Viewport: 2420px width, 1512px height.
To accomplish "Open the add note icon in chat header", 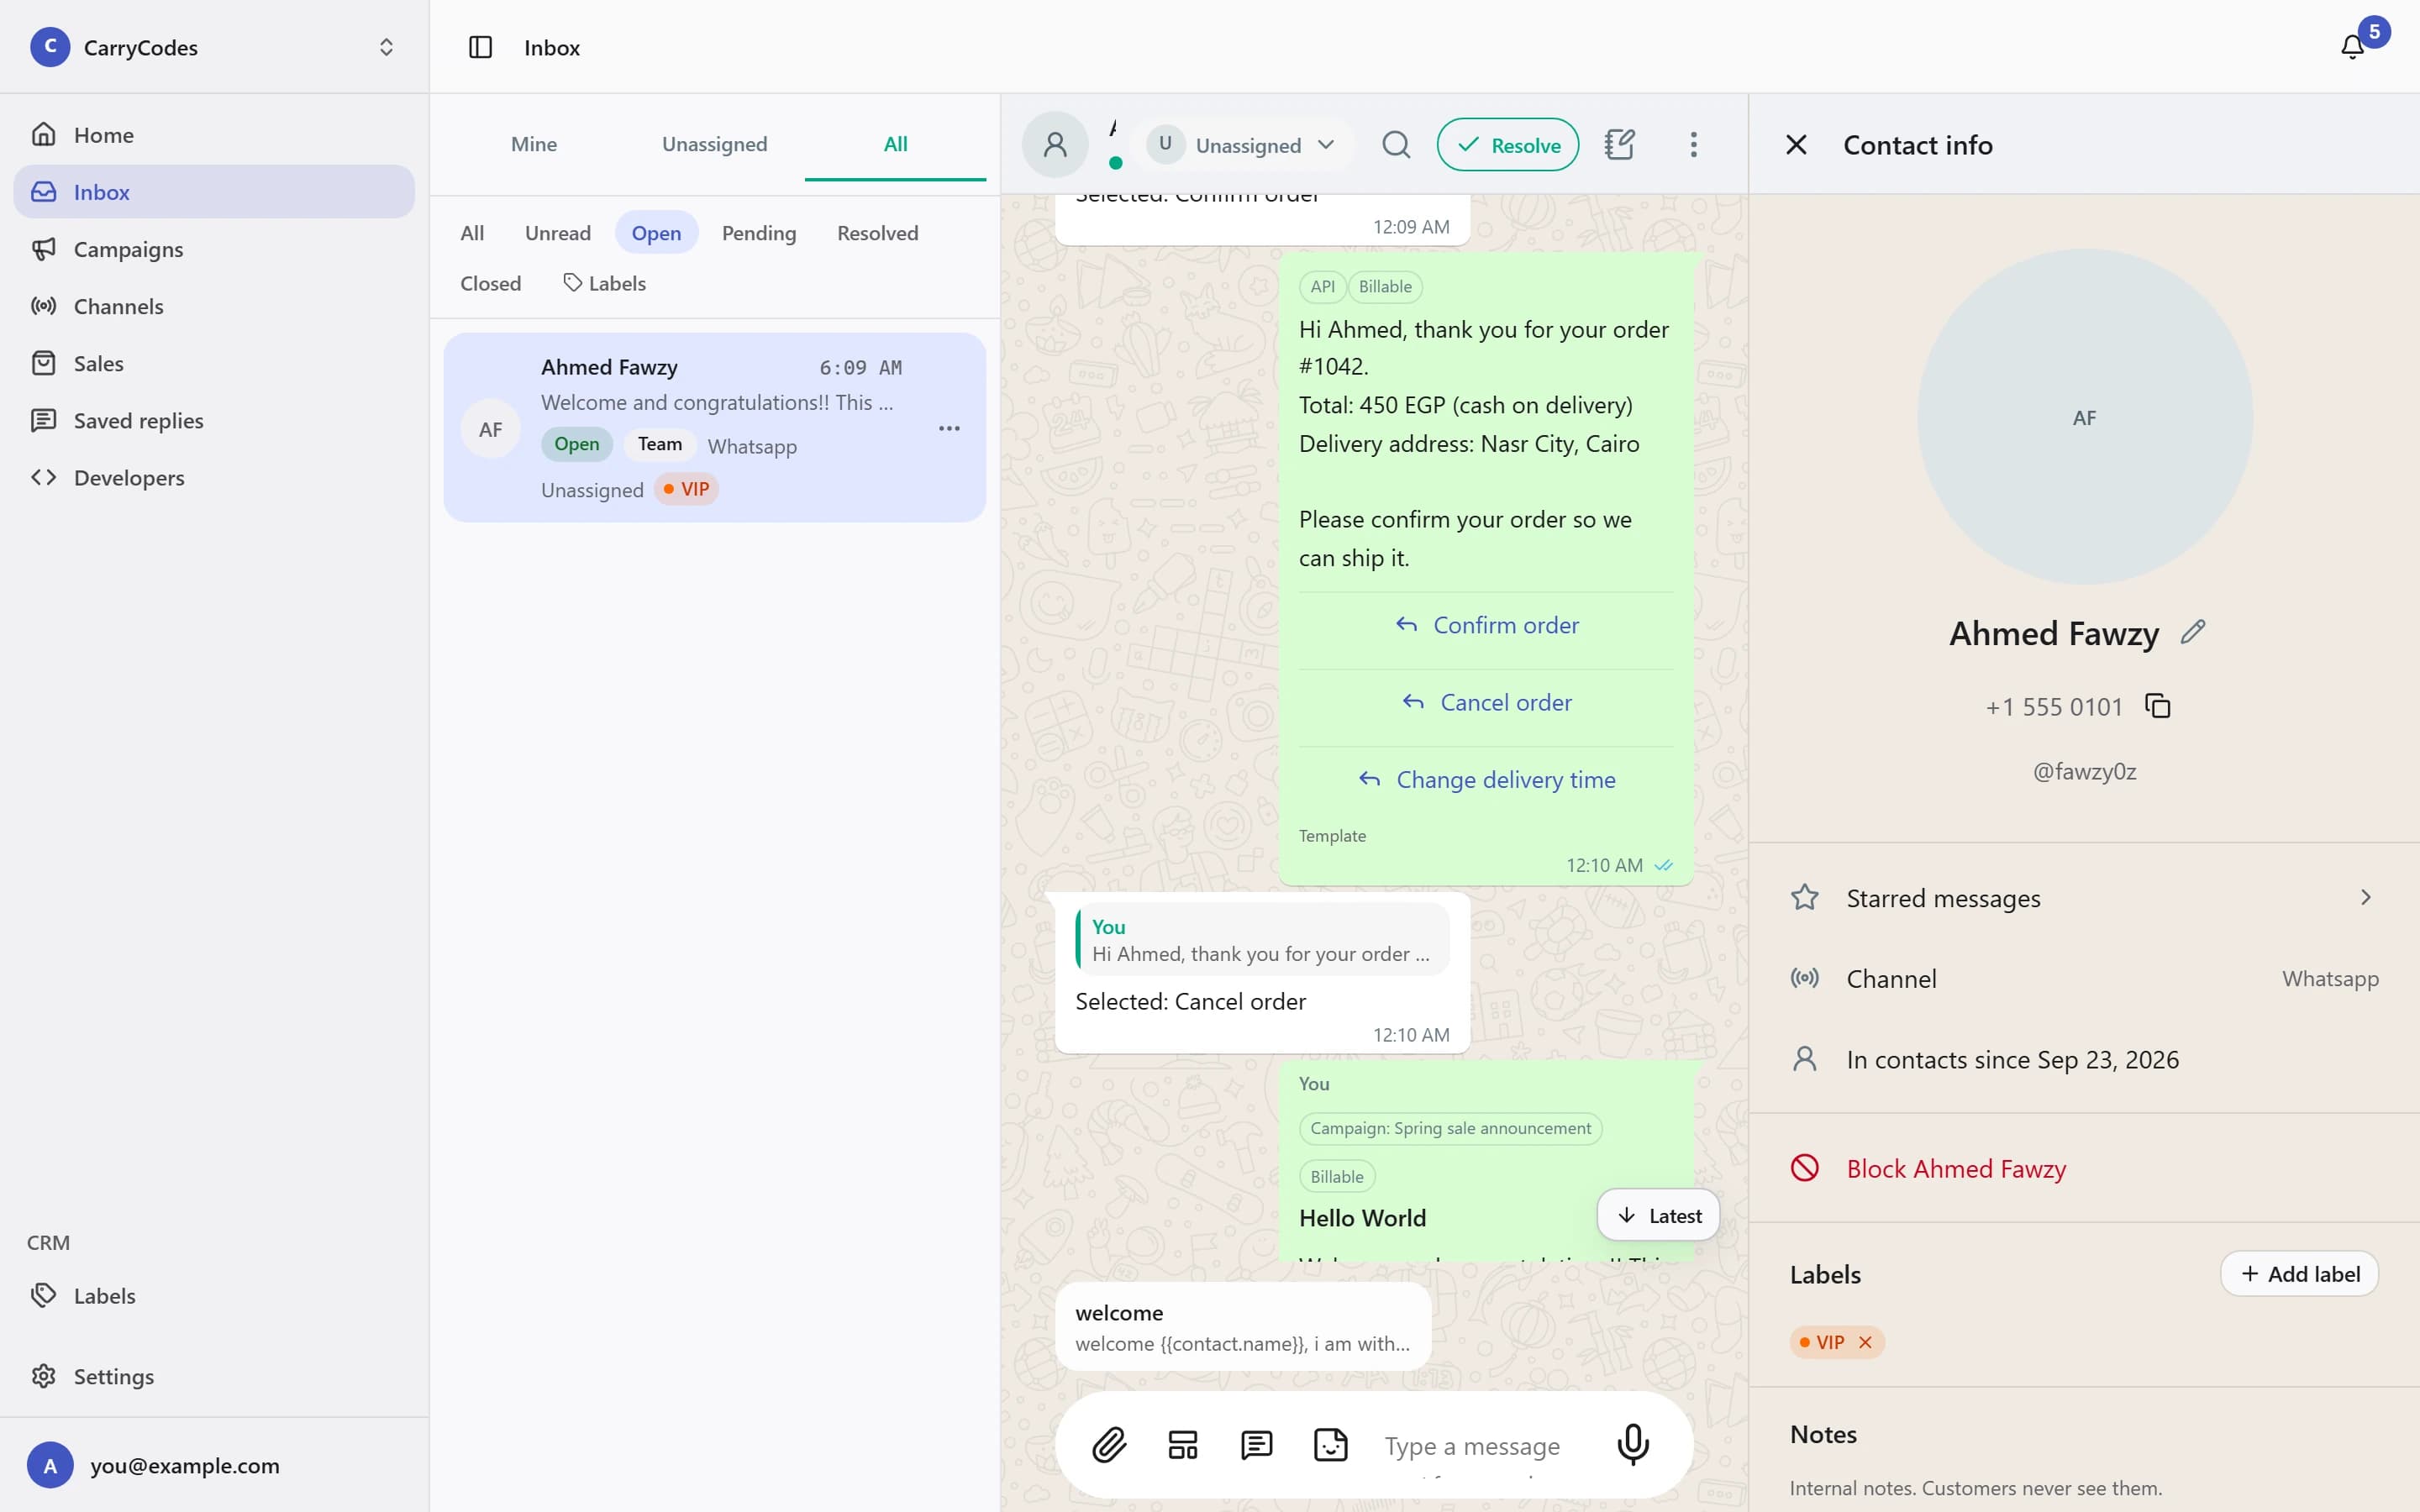I will click(x=1619, y=145).
